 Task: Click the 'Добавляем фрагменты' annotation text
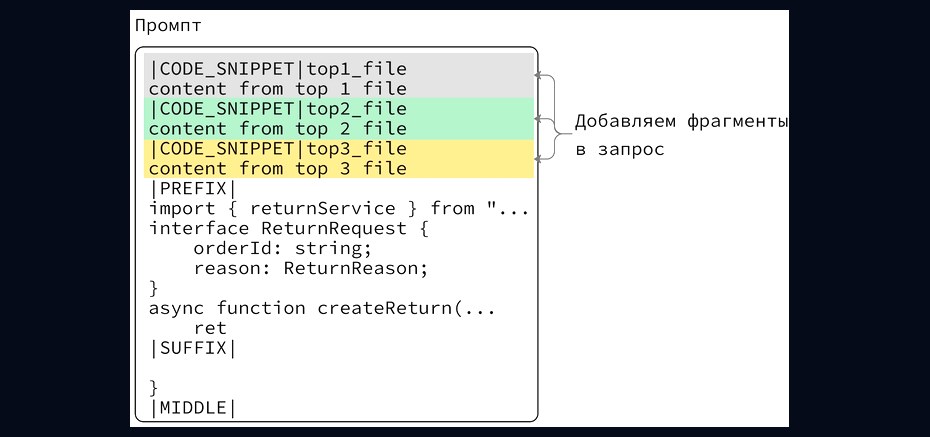coord(681,122)
